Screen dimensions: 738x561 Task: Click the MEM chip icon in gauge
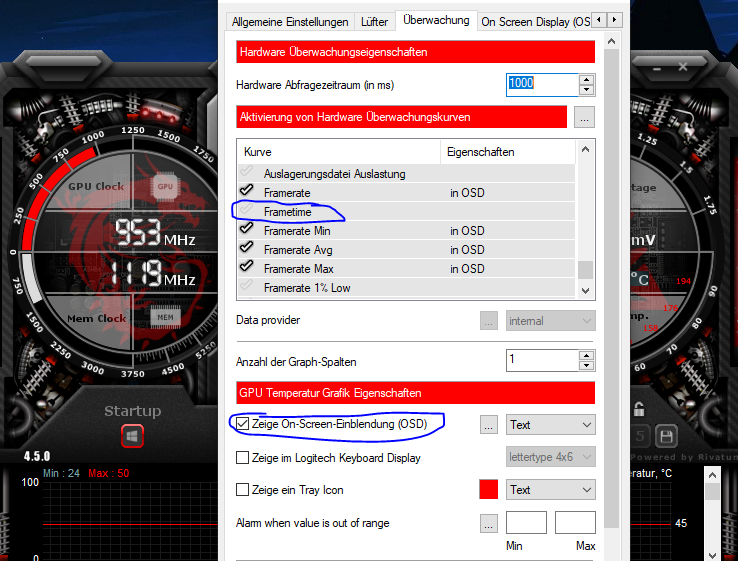point(165,317)
